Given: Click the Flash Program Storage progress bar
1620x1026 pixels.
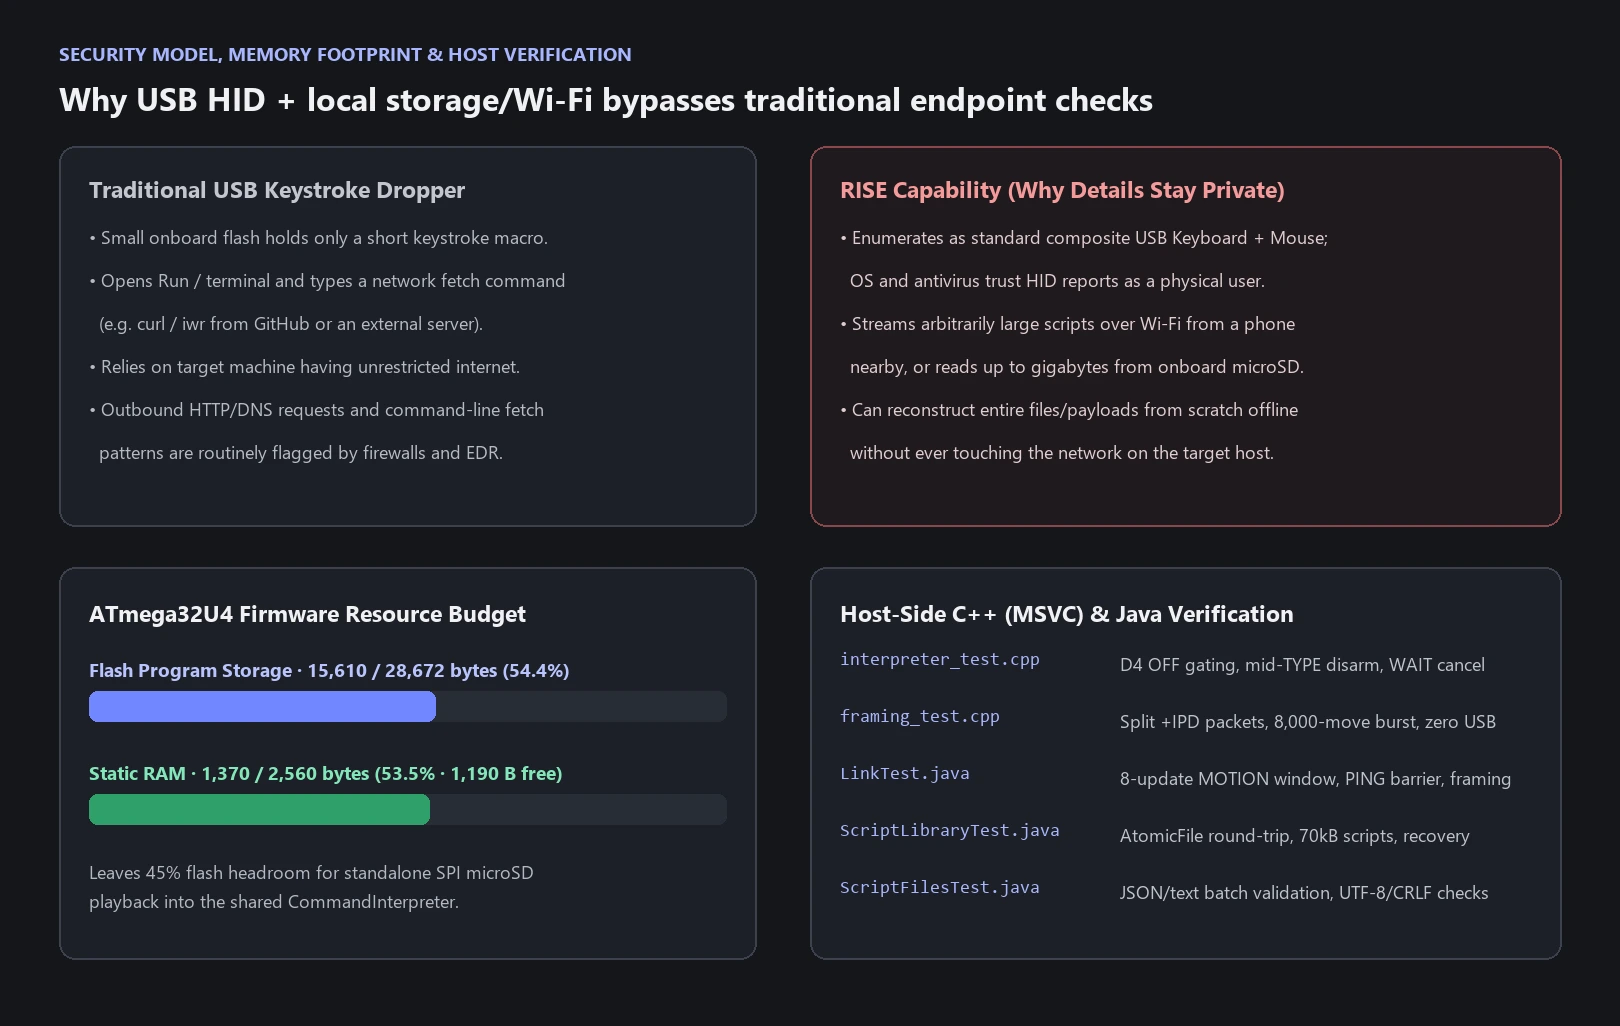Looking at the screenshot, I should 408,706.
